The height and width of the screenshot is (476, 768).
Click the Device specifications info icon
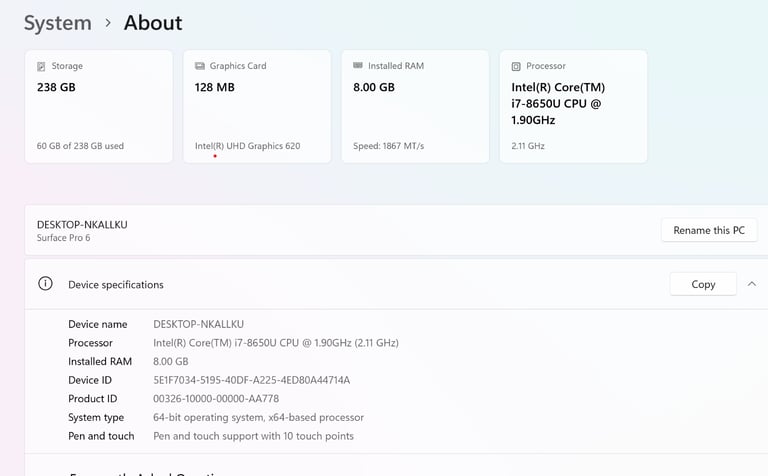pos(45,284)
